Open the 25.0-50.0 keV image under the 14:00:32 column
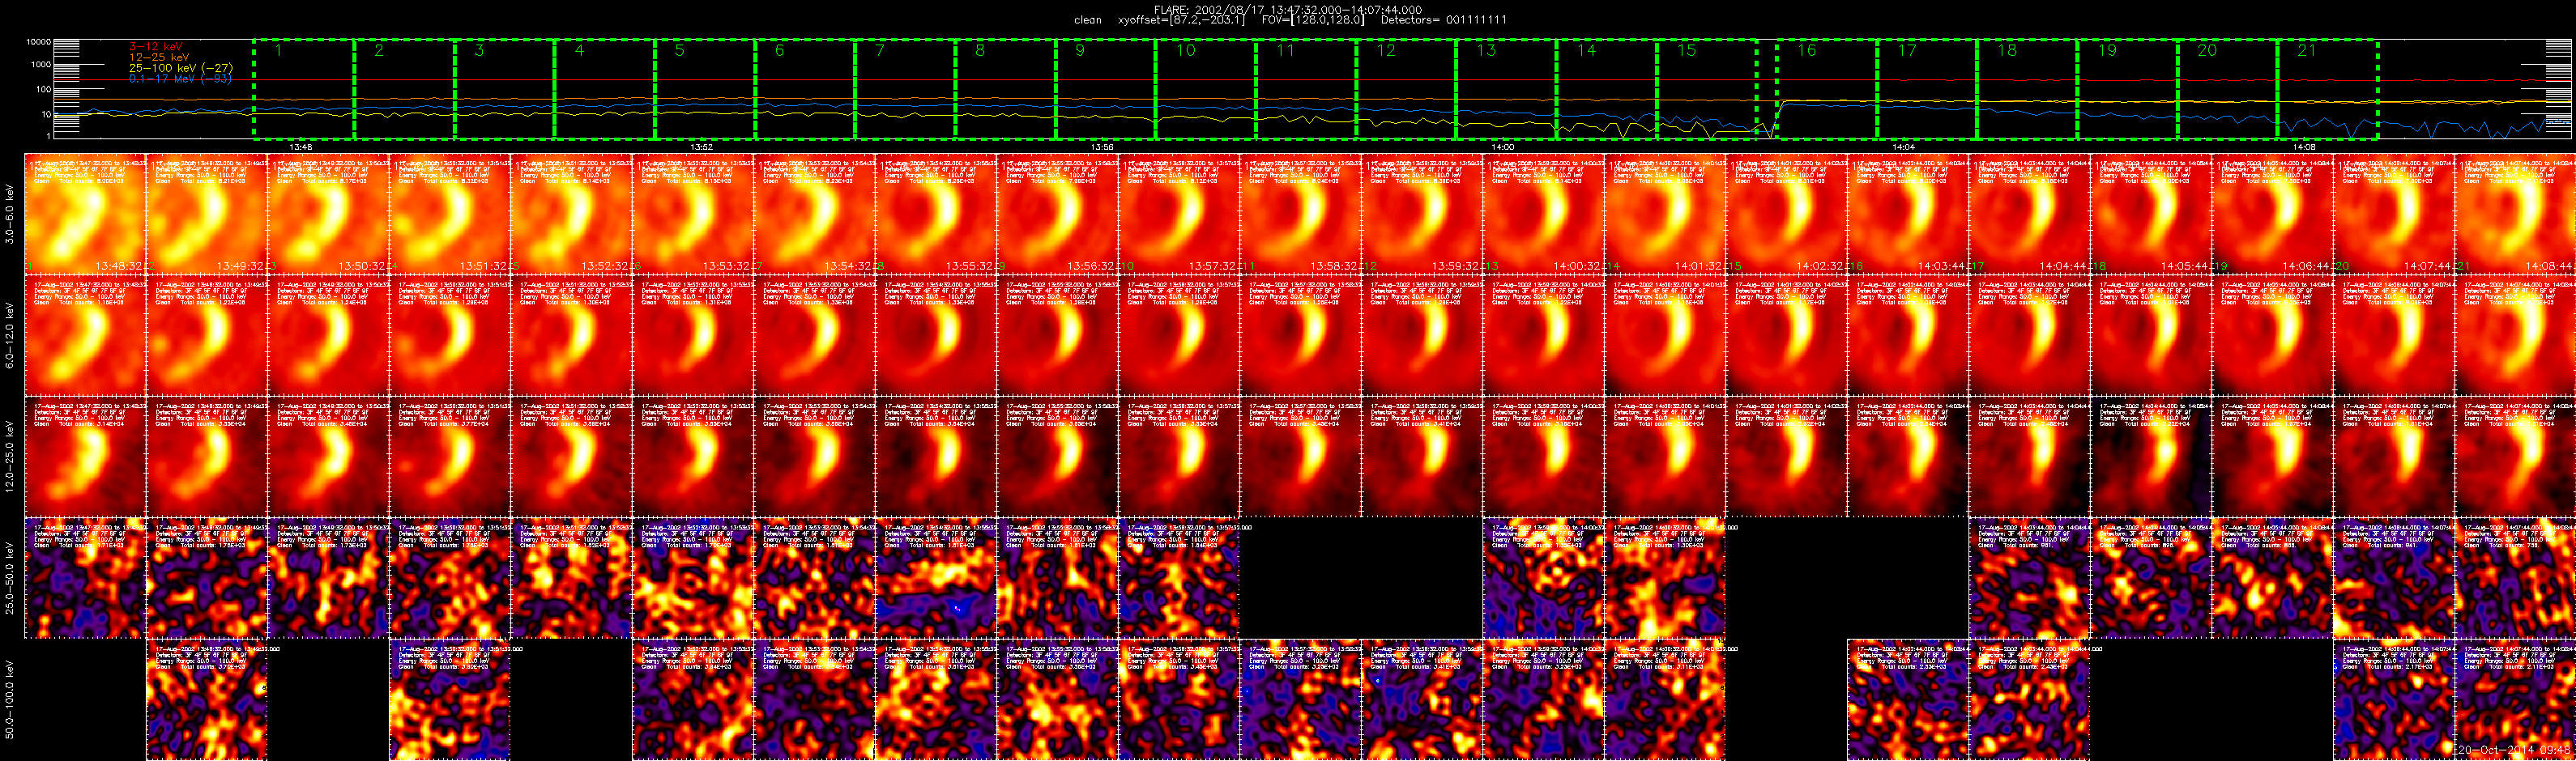 tap(1543, 578)
